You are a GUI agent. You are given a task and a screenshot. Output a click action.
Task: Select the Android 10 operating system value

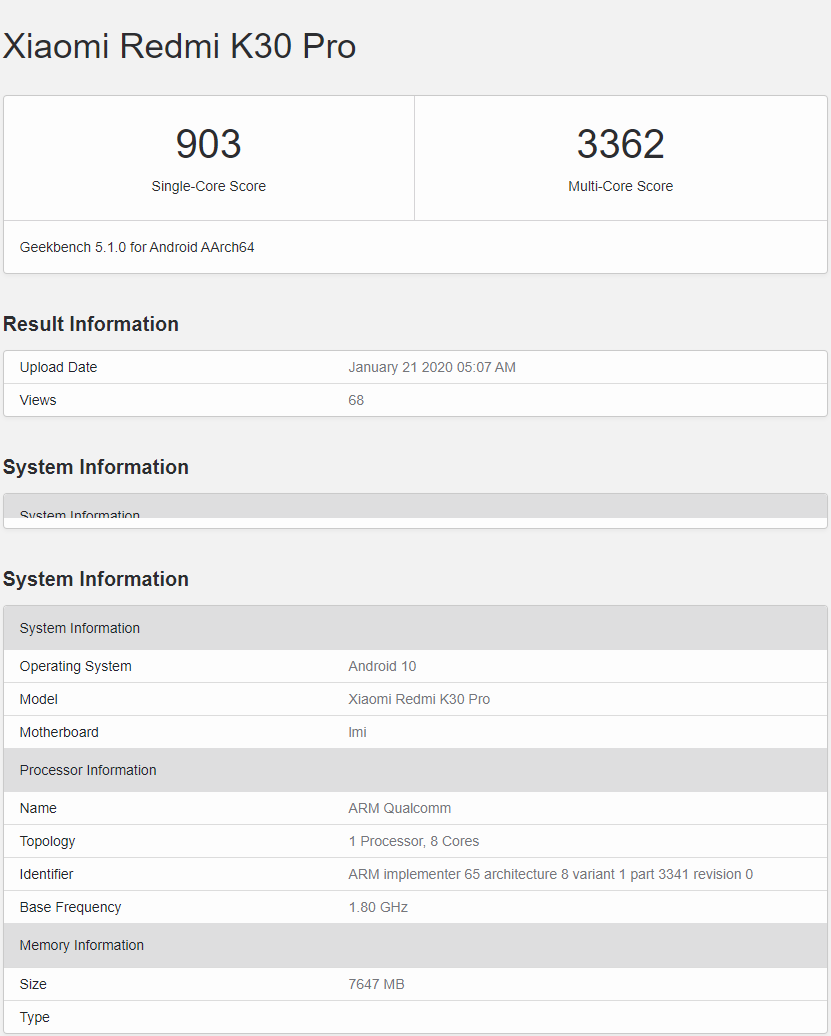click(382, 666)
